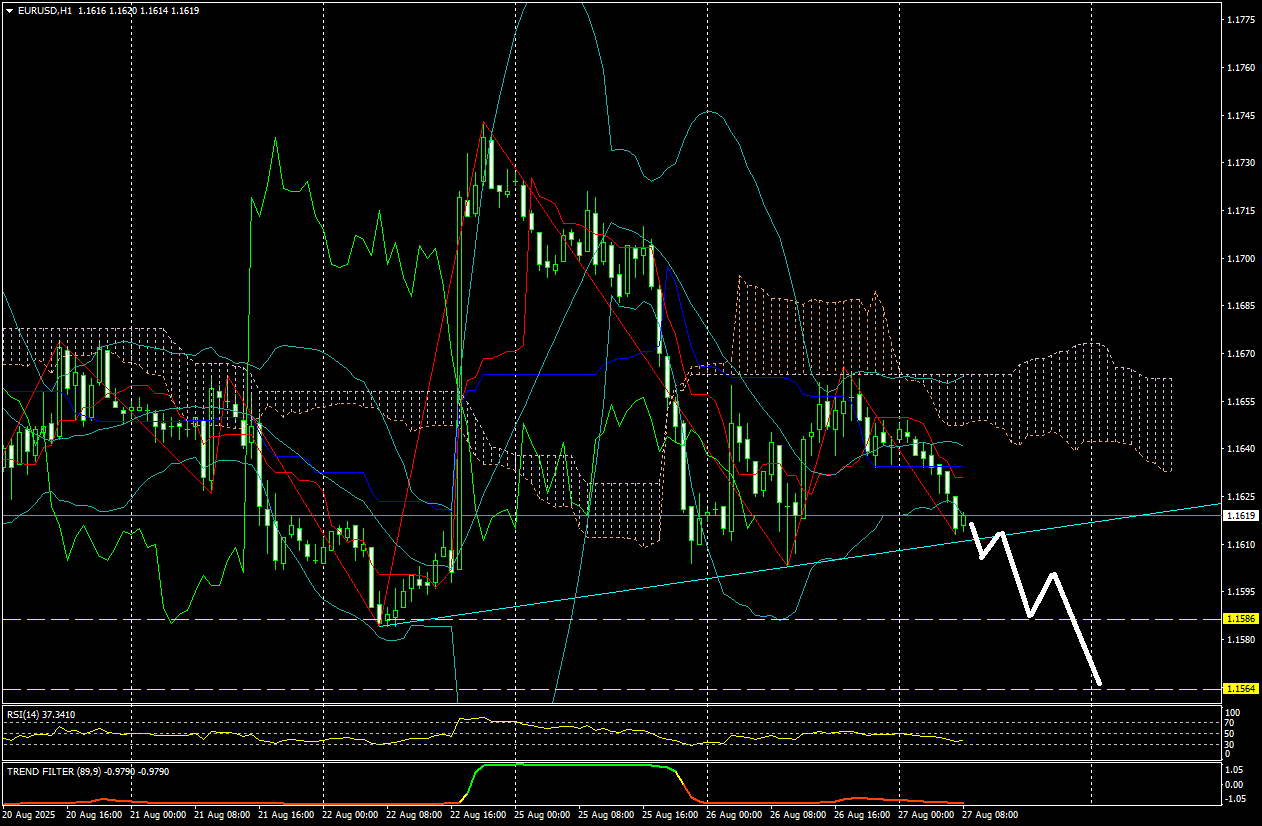
Task: Click the 1.1670 price scale label
Action: coord(1240,354)
